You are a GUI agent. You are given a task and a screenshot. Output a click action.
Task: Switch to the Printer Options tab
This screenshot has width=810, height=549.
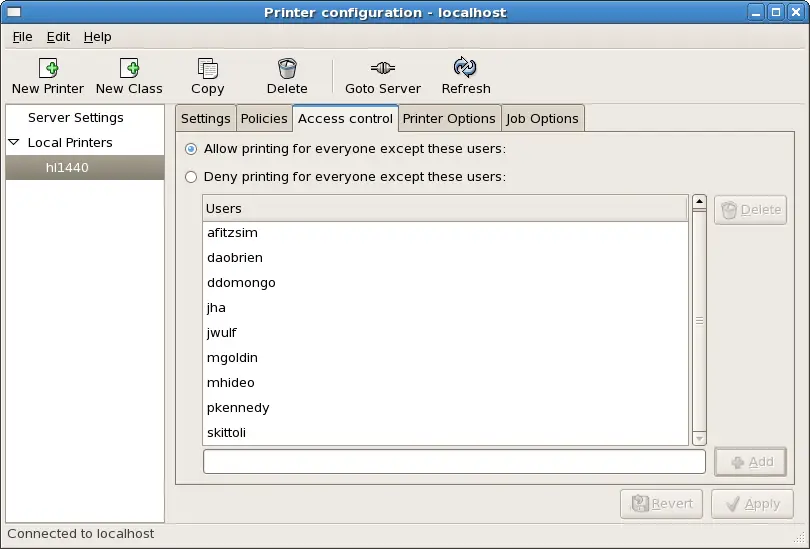pyautogui.click(x=449, y=118)
